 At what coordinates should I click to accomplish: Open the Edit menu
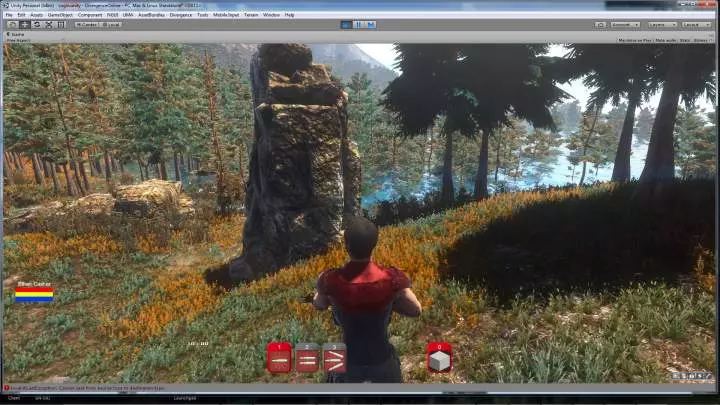(x=21, y=15)
